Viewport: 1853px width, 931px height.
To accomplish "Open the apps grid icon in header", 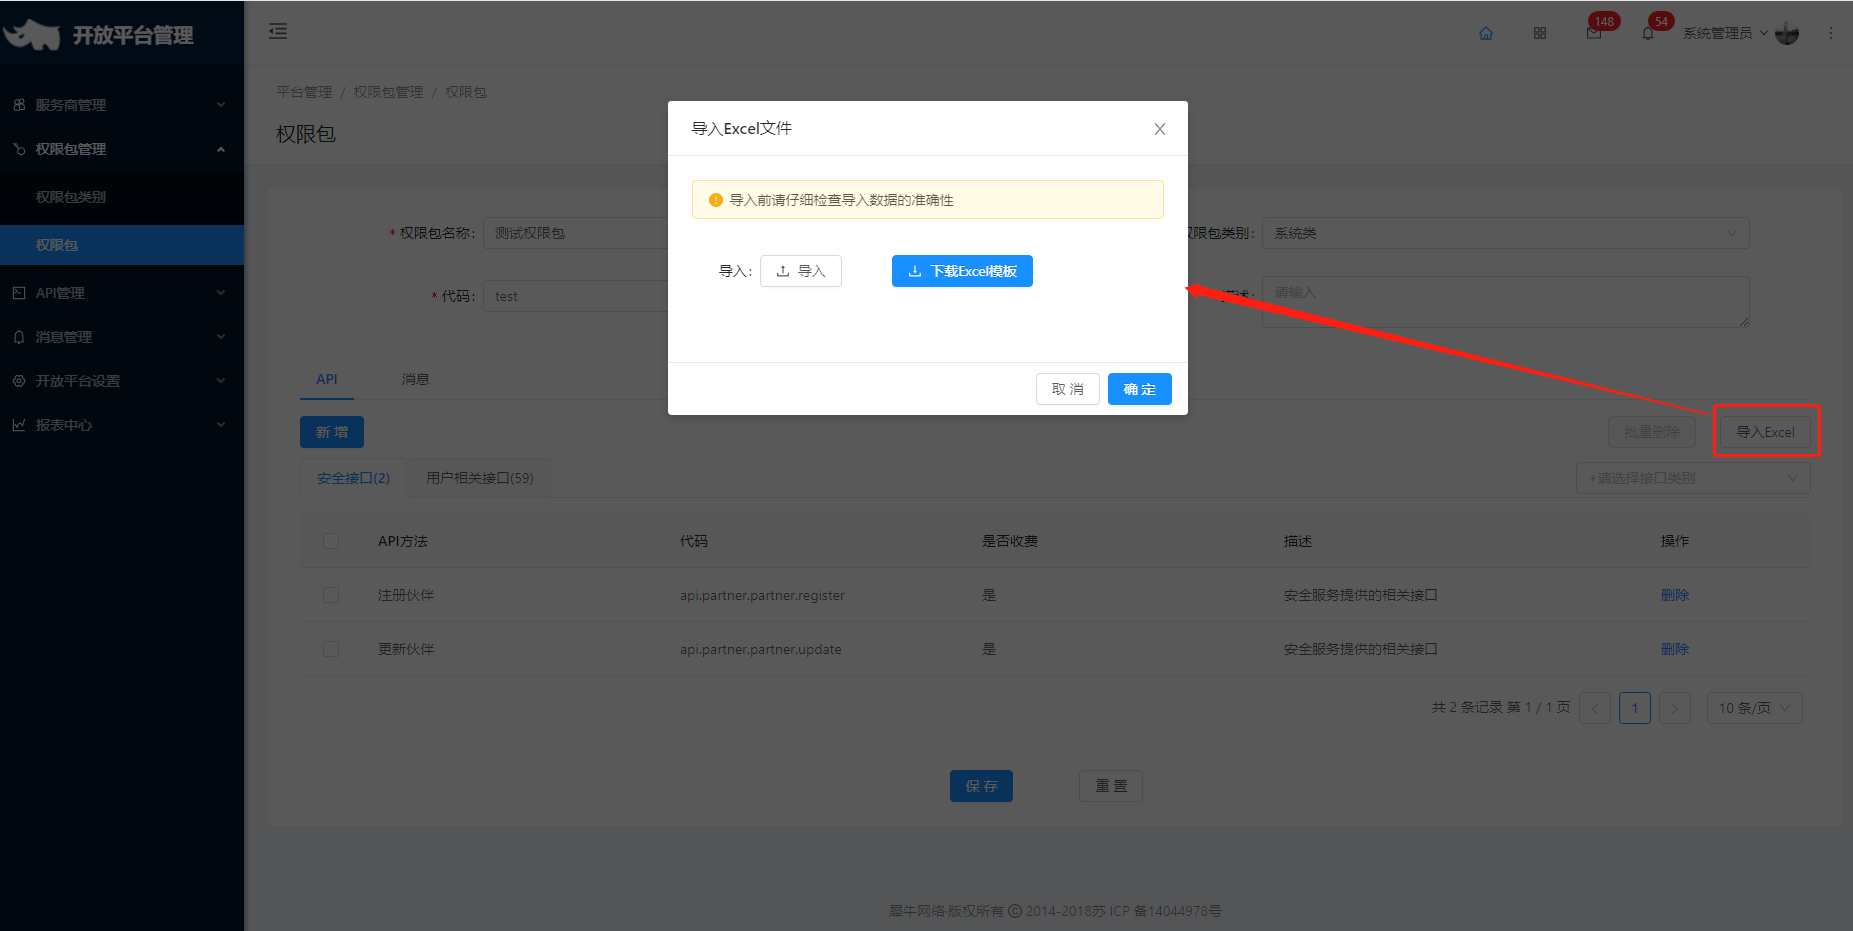I will (x=1540, y=33).
